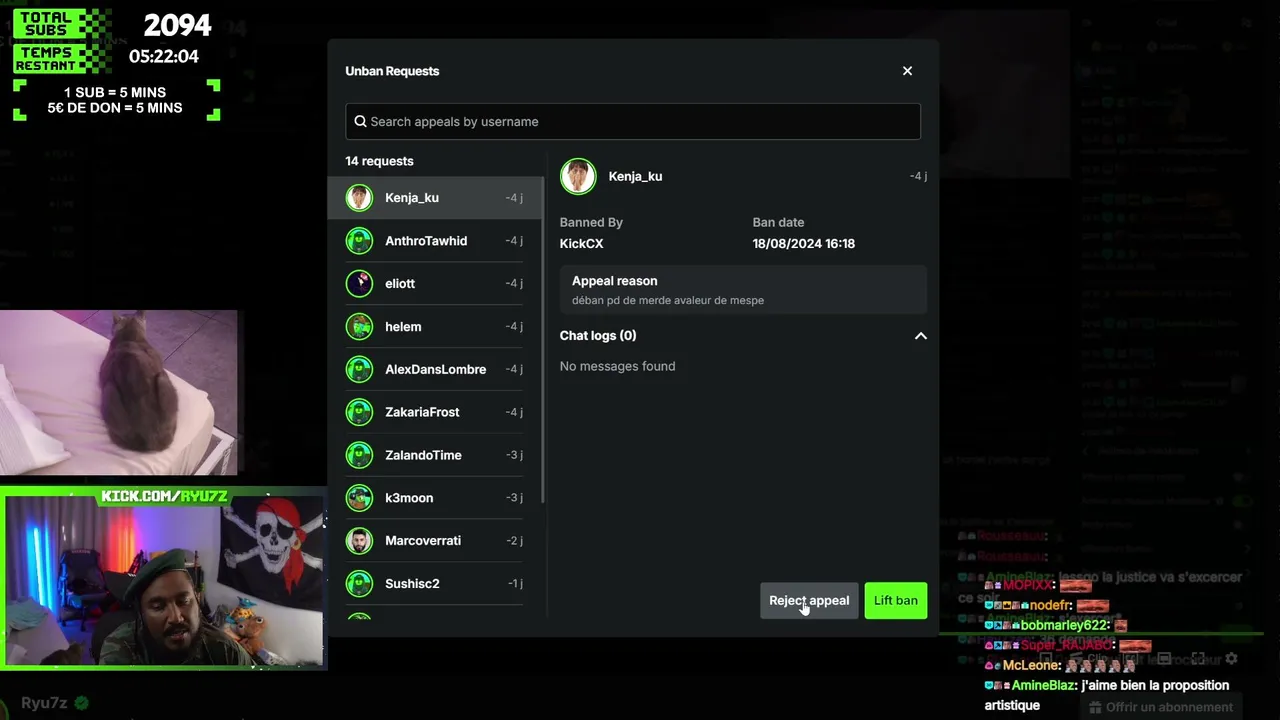1280x720 pixels.
Task: Click Marcoverrati's avatar icon
Action: click(x=359, y=541)
